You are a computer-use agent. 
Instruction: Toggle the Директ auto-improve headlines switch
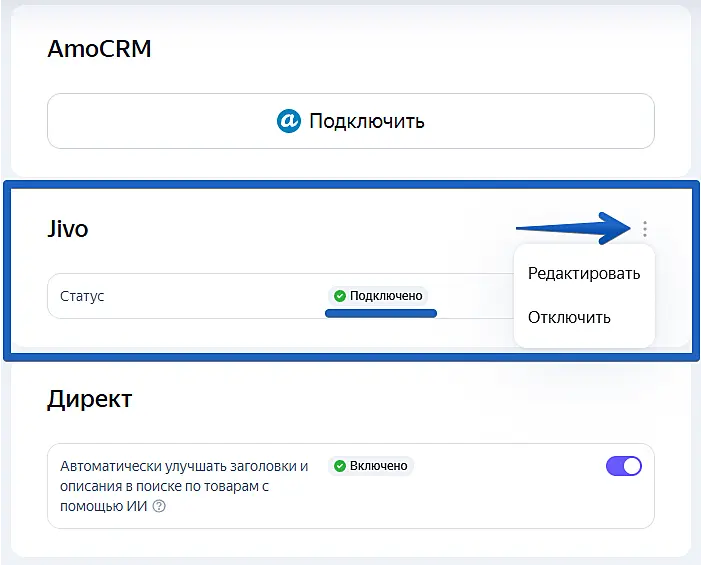pyautogui.click(x=624, y=466)
